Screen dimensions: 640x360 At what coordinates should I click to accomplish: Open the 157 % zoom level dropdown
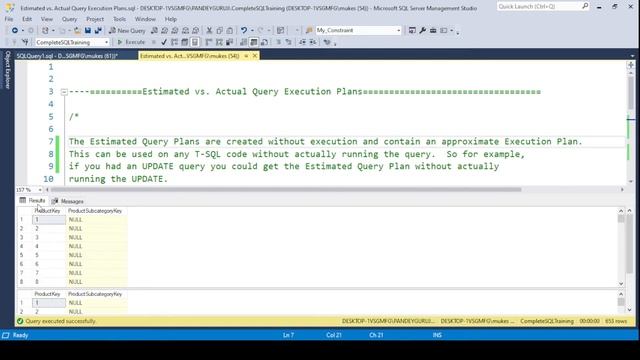click(x=39, y=190)
